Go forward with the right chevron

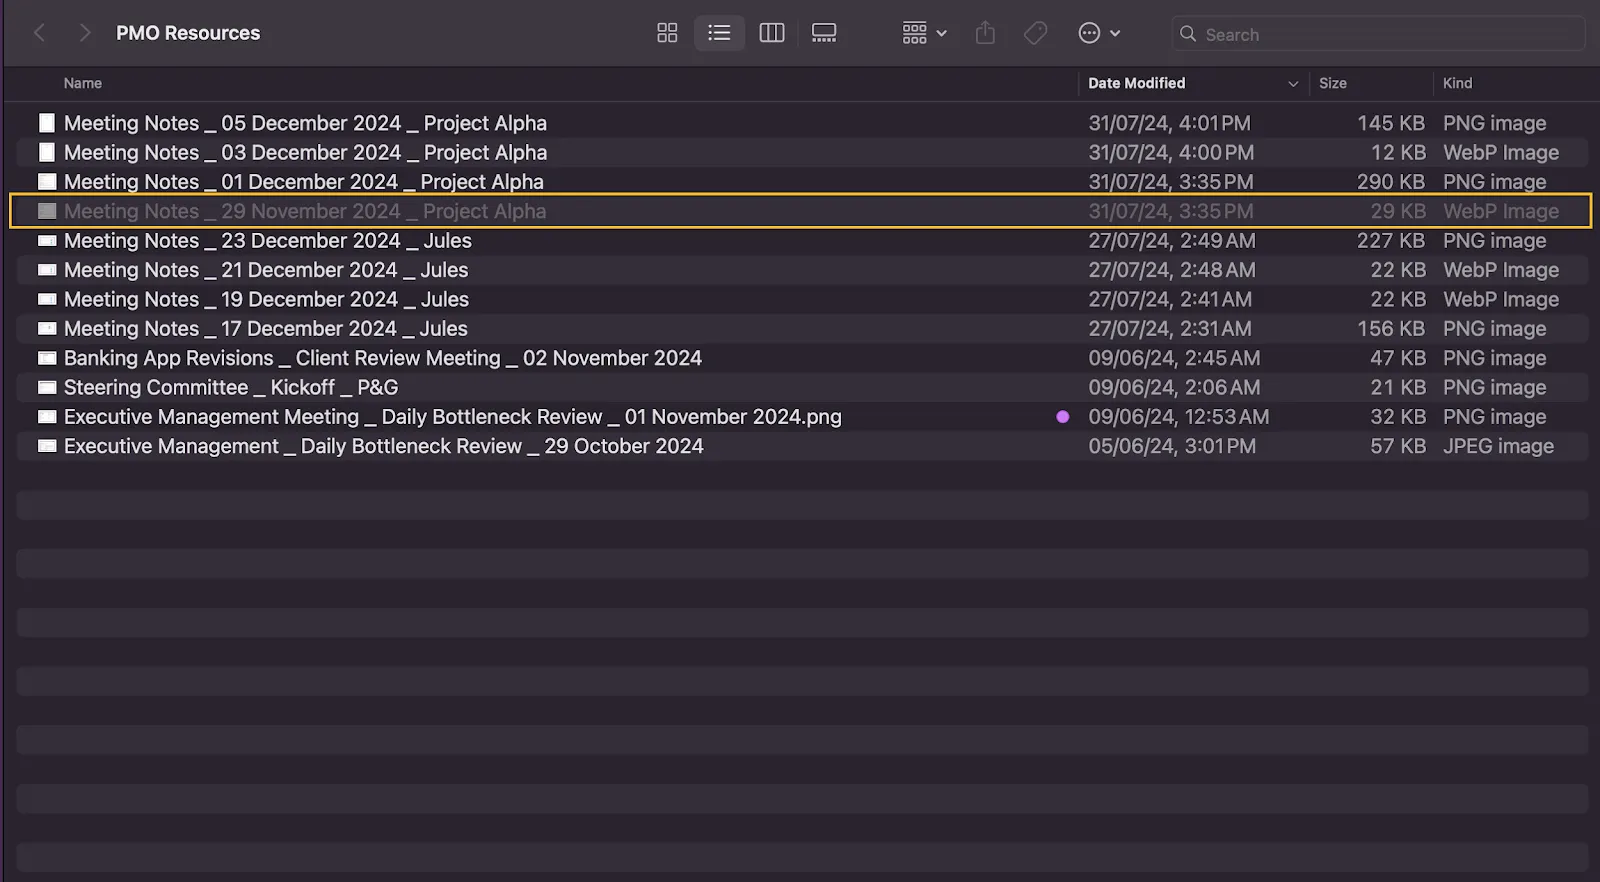(85, 33)
